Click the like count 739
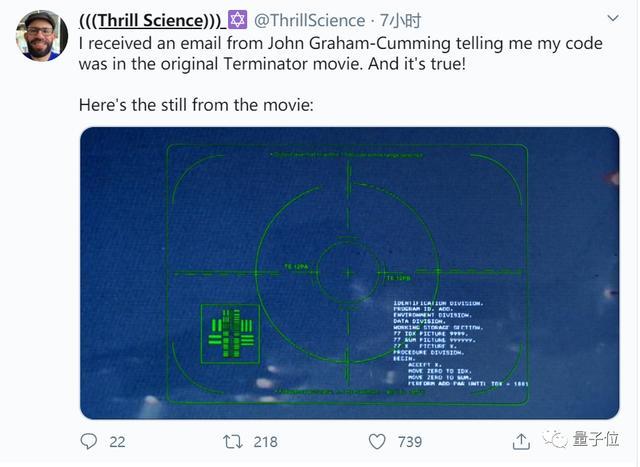 (x=410, y=441)
